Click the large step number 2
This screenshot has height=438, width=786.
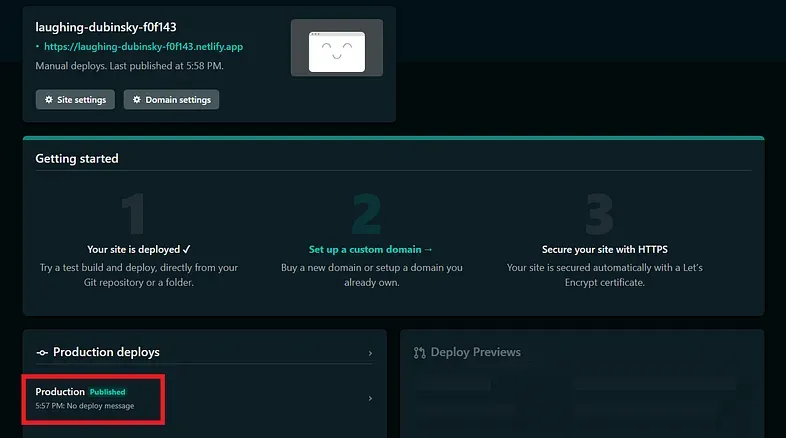pyautogui.click(x=368, y=214)
